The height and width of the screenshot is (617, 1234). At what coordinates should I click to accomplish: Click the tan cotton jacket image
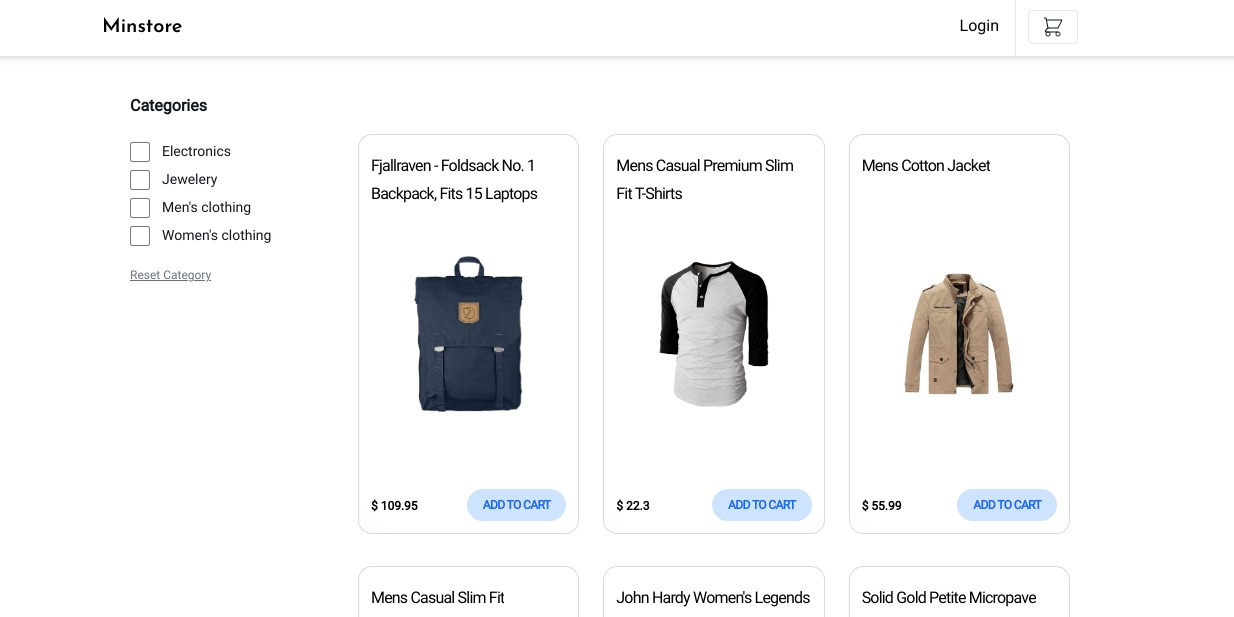point(958,334)
